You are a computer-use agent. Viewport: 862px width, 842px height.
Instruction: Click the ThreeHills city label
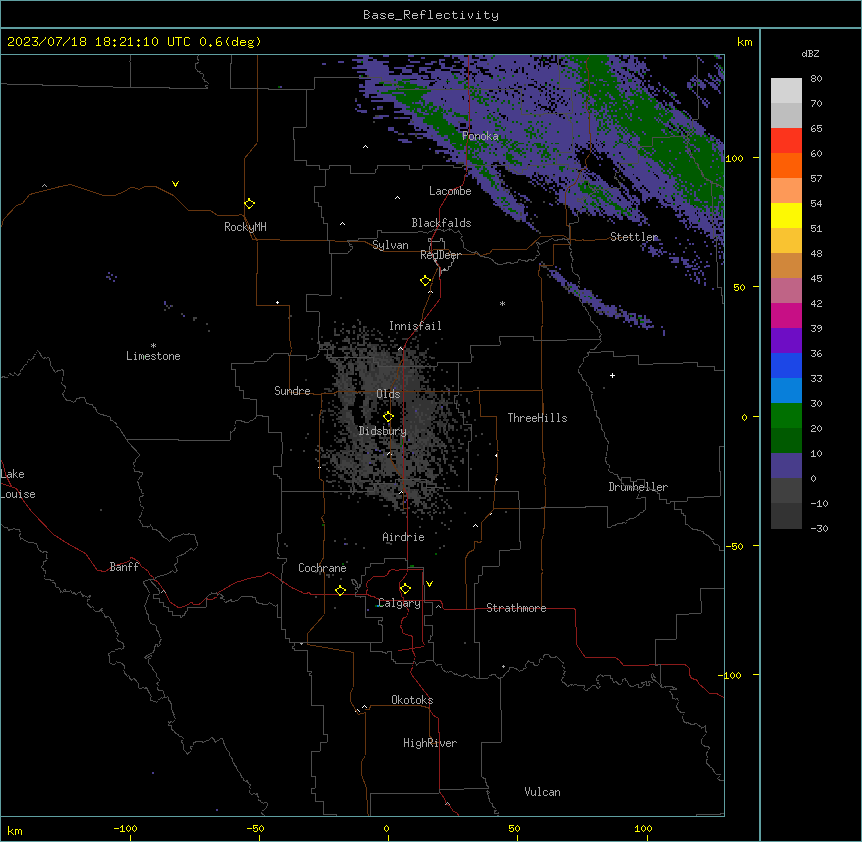click(537, 418)
